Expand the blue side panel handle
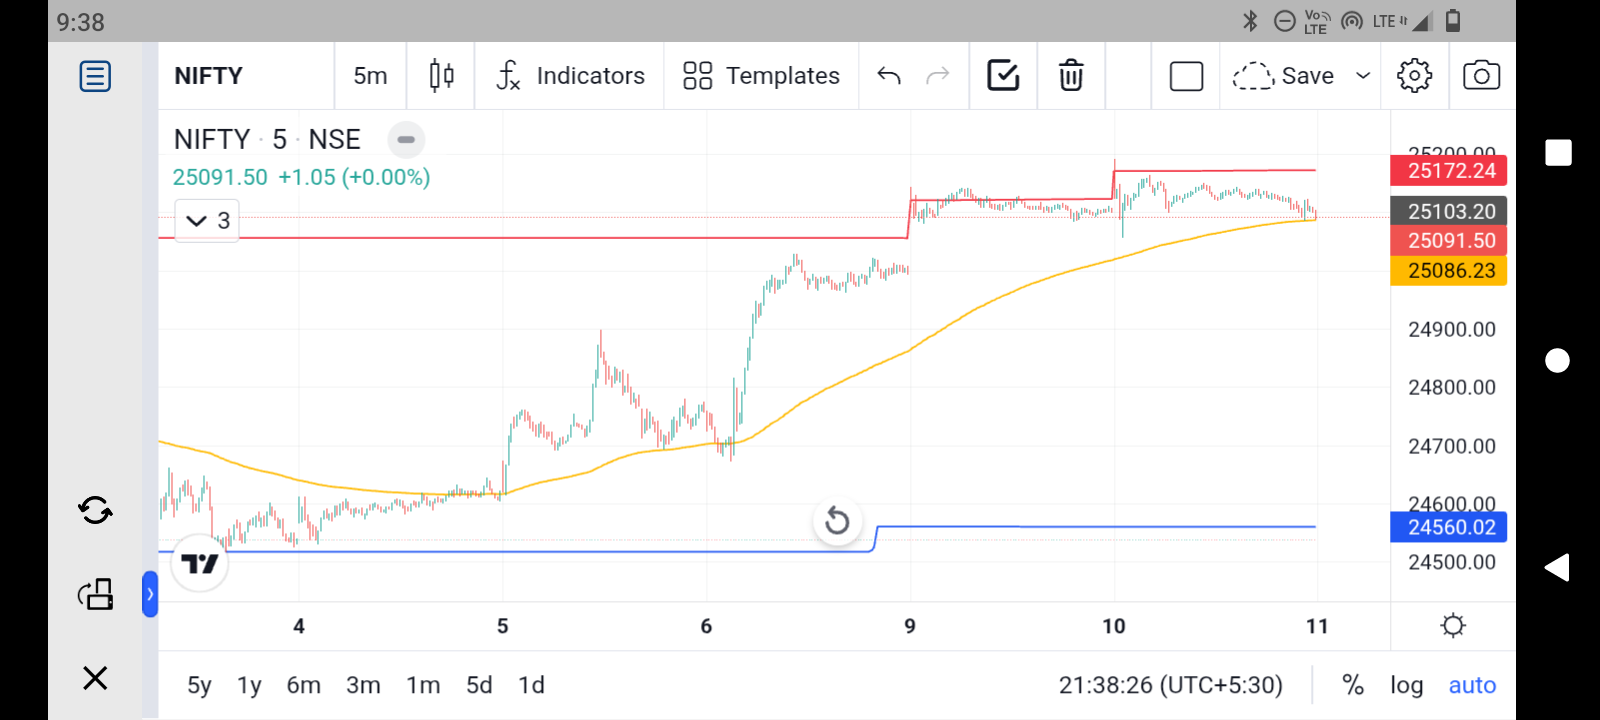The width and height of the screenshot is (1600, 720). point(150,594)
